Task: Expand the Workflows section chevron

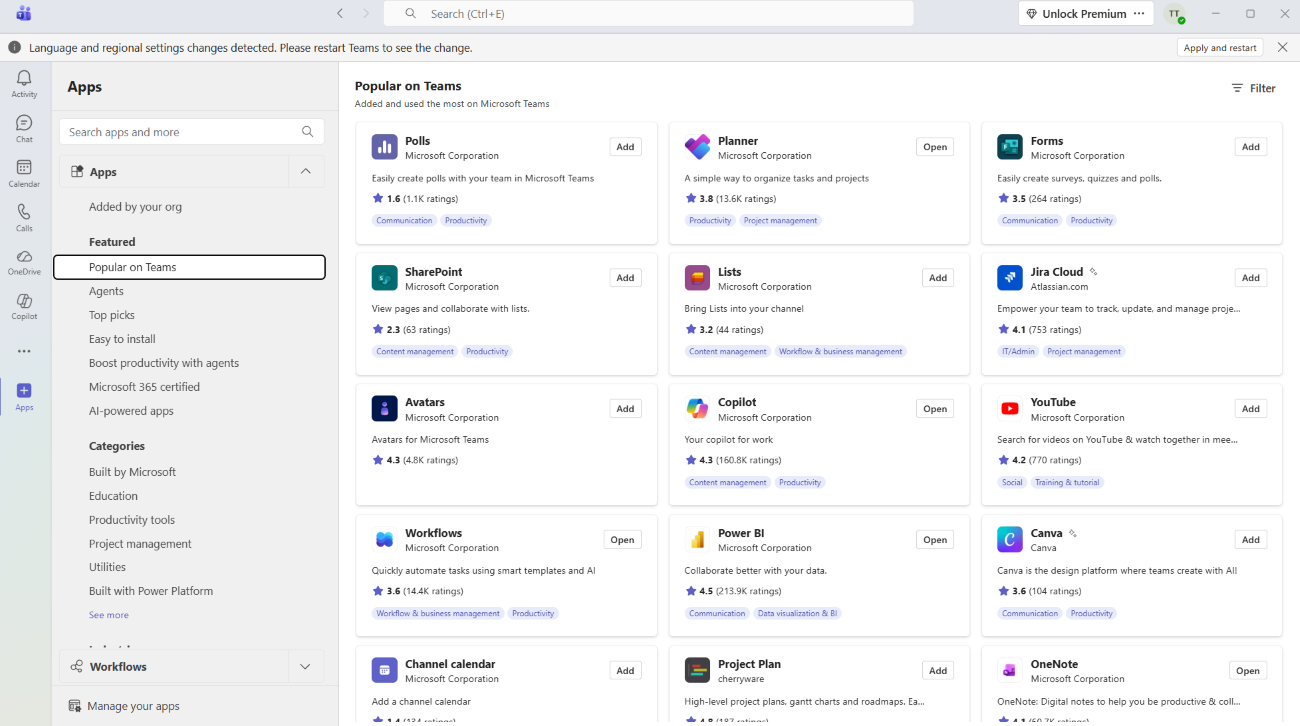Action: [x=305, y=666]
